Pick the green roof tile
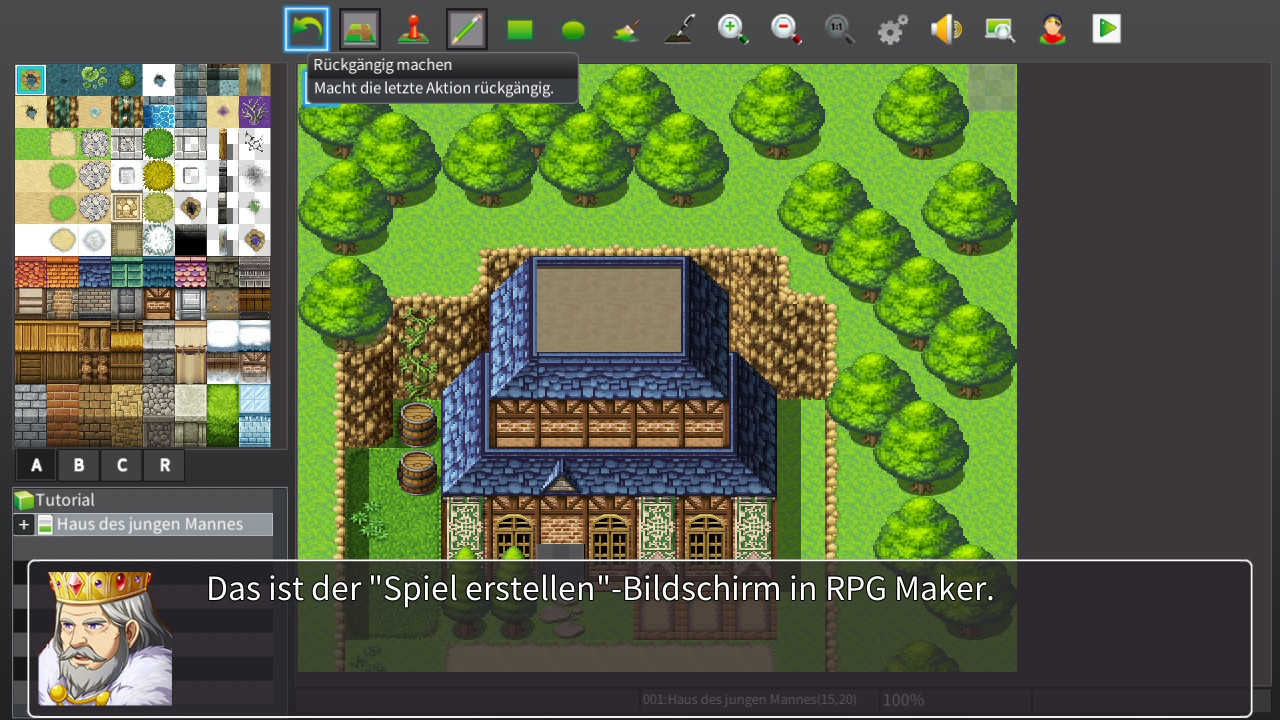 point(126,272)
